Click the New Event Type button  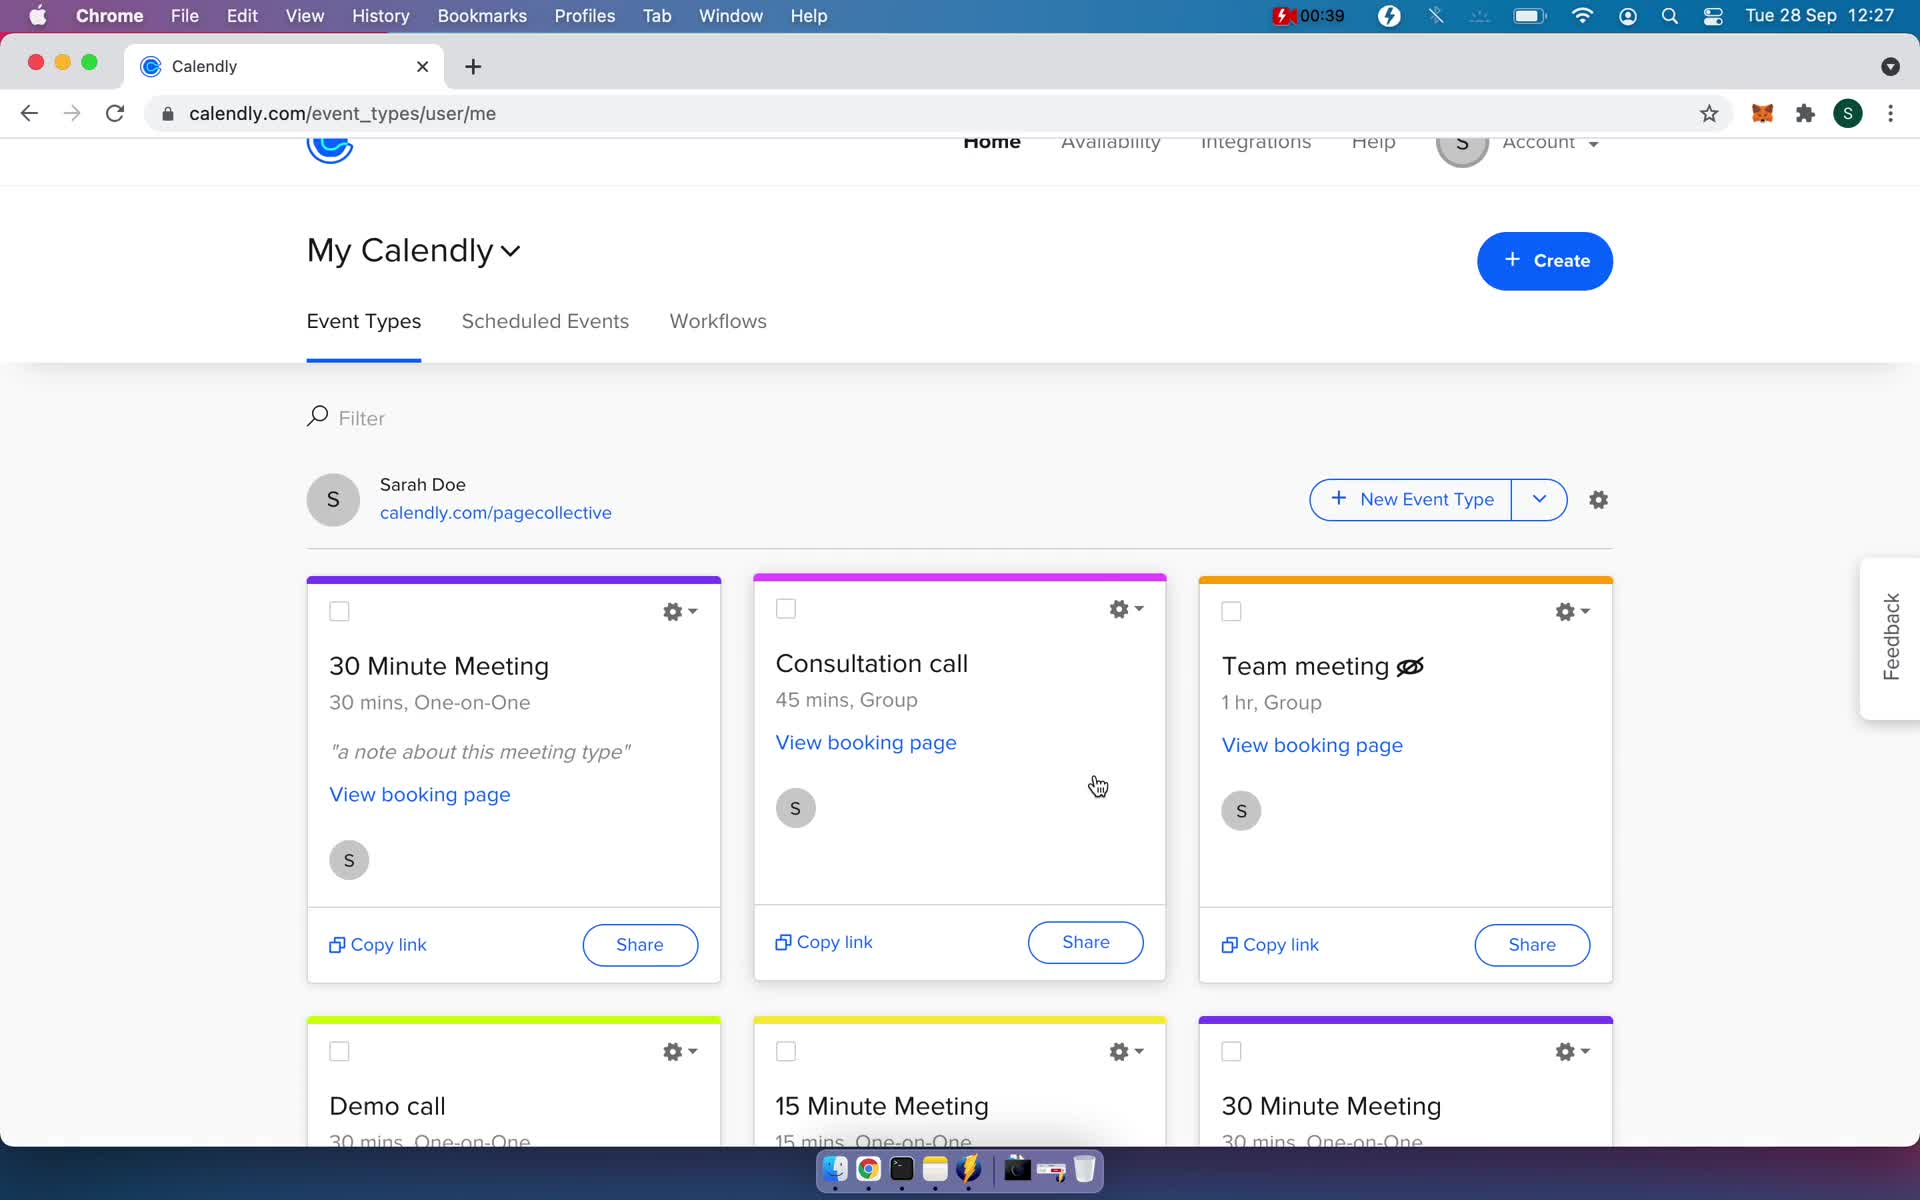pyautogui.click(x=1411, y=500)
